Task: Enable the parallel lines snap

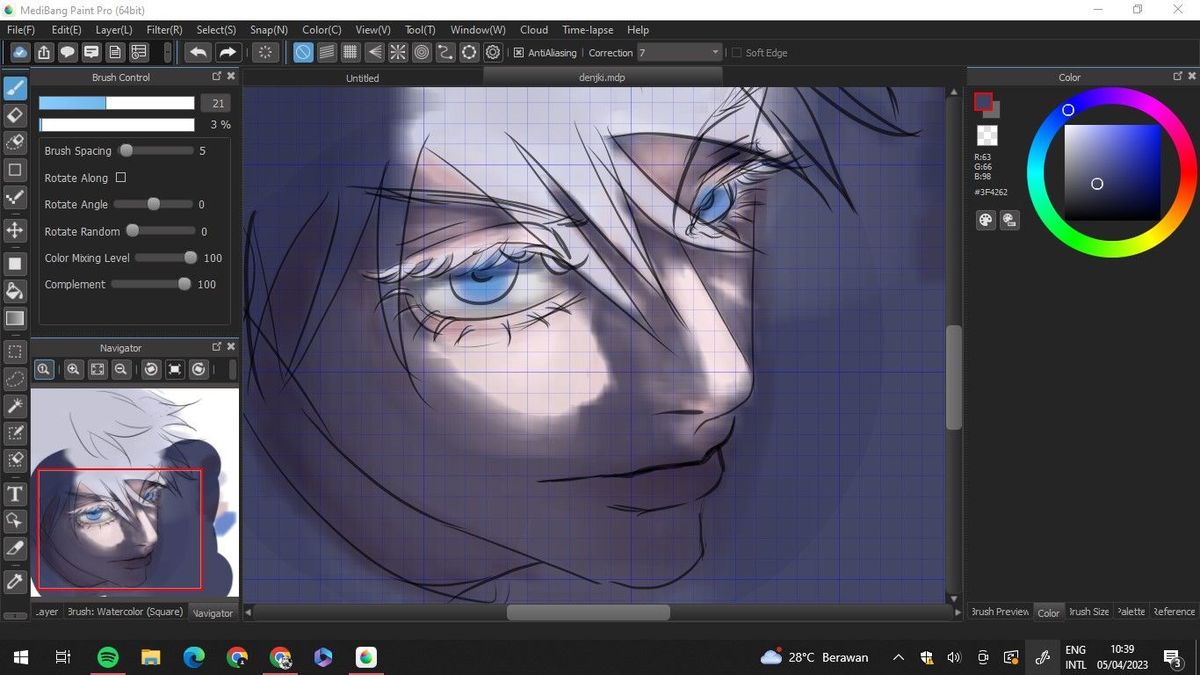Action: click(x=327, y=52)
